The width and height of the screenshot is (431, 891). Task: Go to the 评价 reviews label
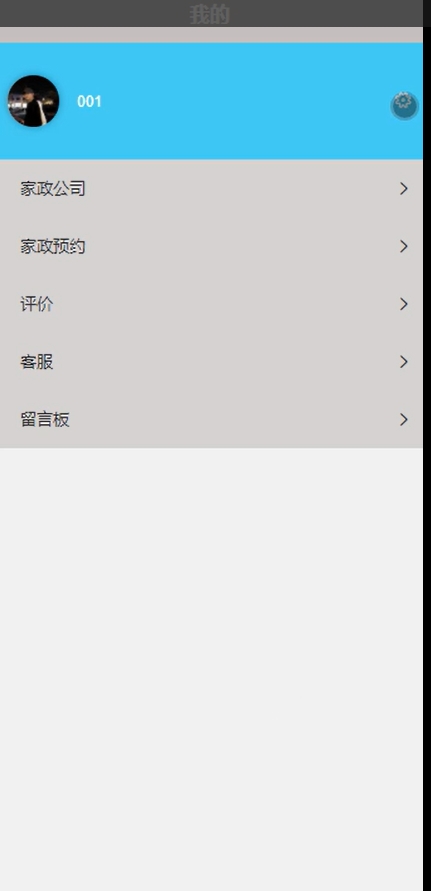pyautogui.click(x=37, y=304)
